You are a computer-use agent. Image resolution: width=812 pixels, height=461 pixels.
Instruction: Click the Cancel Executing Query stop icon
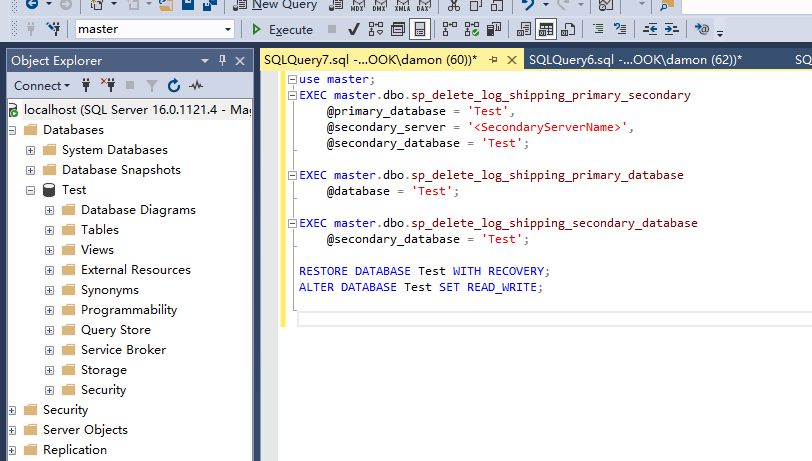(x=332, y=29)
